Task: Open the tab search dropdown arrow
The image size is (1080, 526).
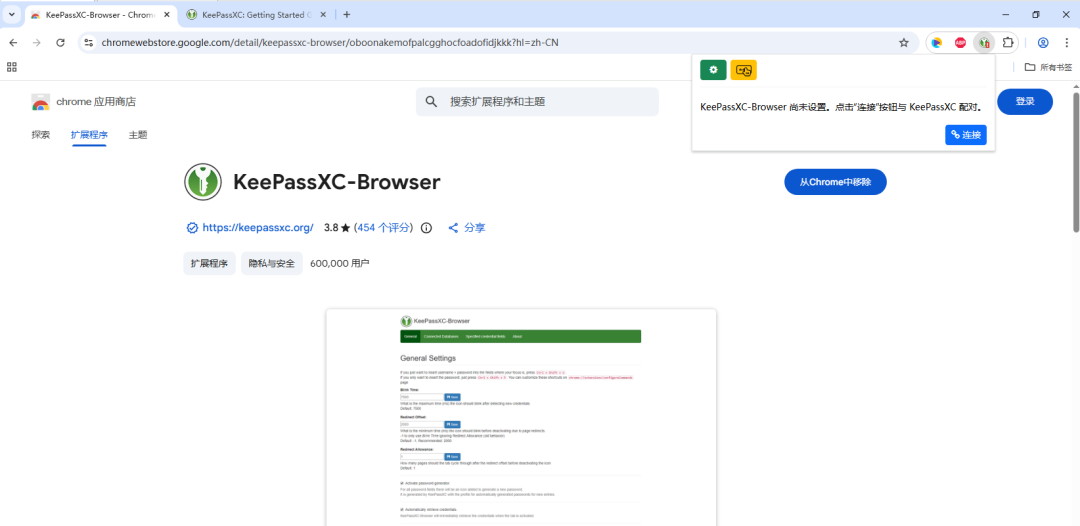Action: click(11, 14)
